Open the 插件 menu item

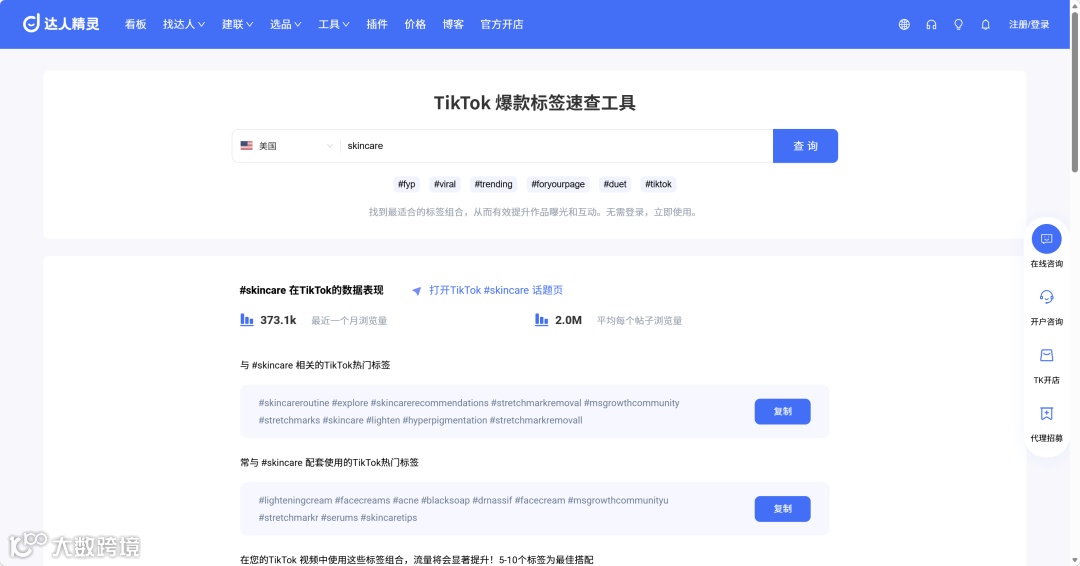pyautogui.click(x=377, y=24)
